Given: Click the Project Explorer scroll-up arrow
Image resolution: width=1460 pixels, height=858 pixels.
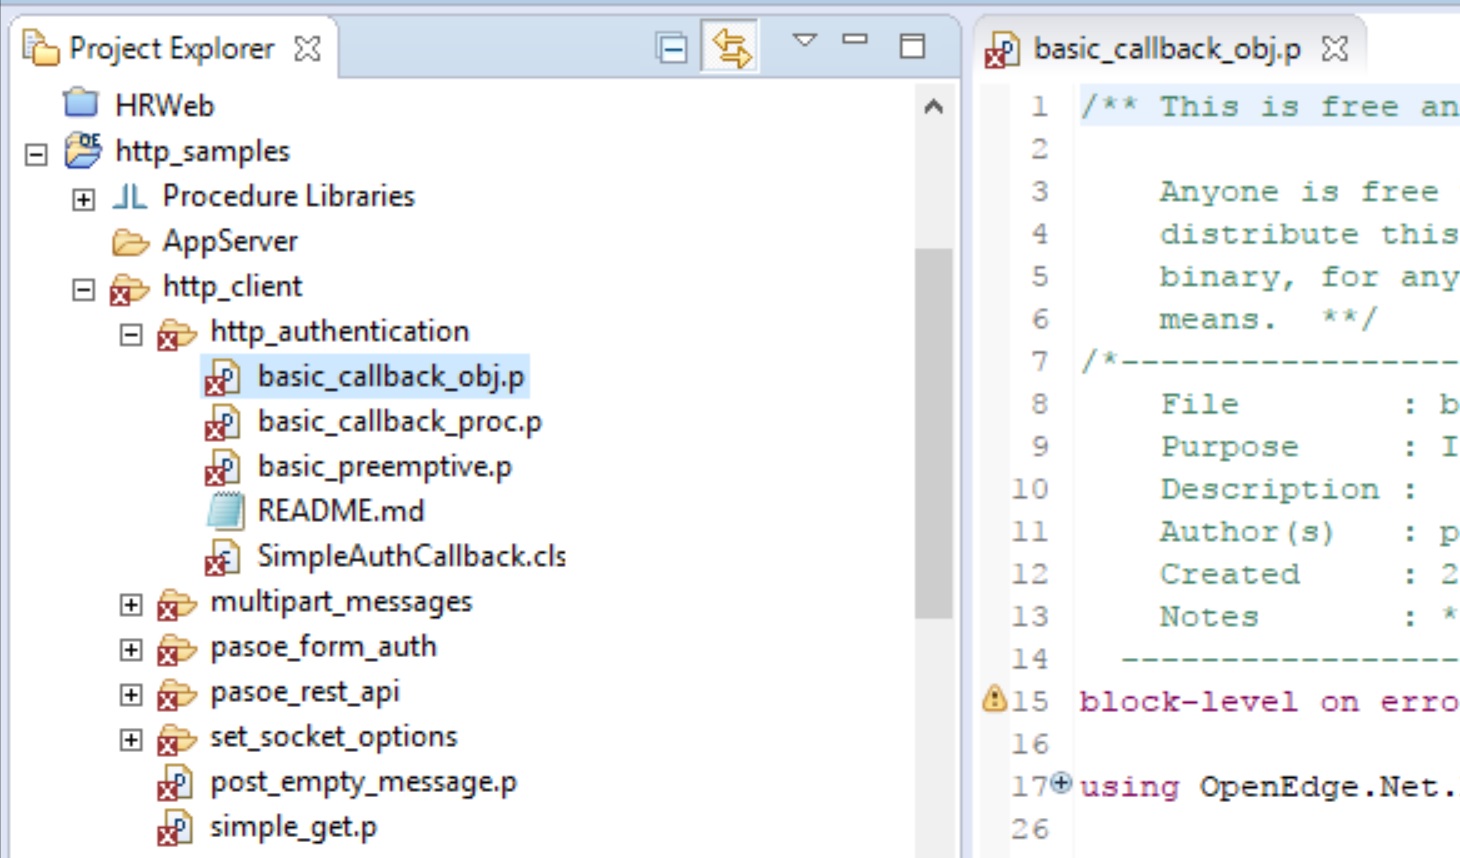Looking at the screenshot, I should click(x=934, y=106).
